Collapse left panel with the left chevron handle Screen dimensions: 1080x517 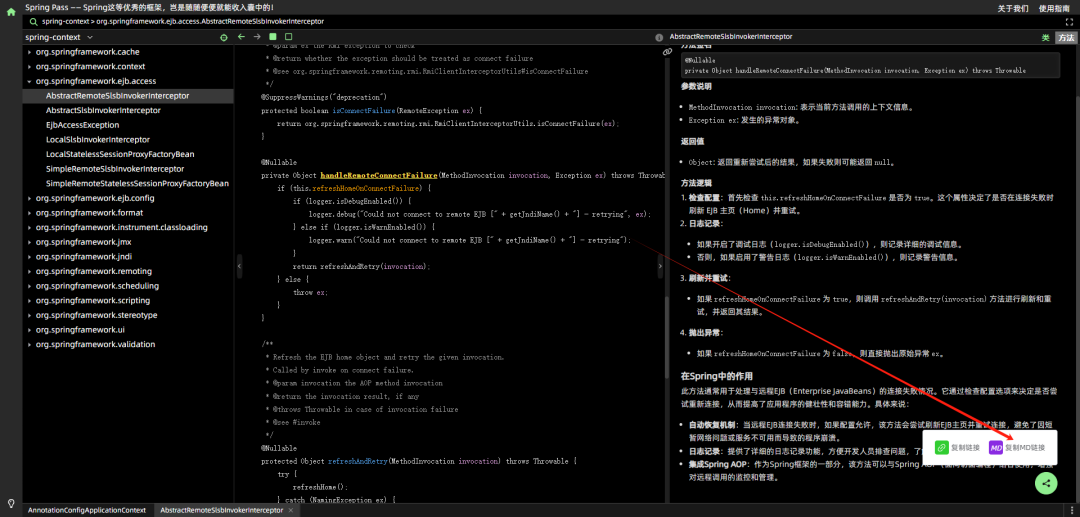click(x=239, y=266)
